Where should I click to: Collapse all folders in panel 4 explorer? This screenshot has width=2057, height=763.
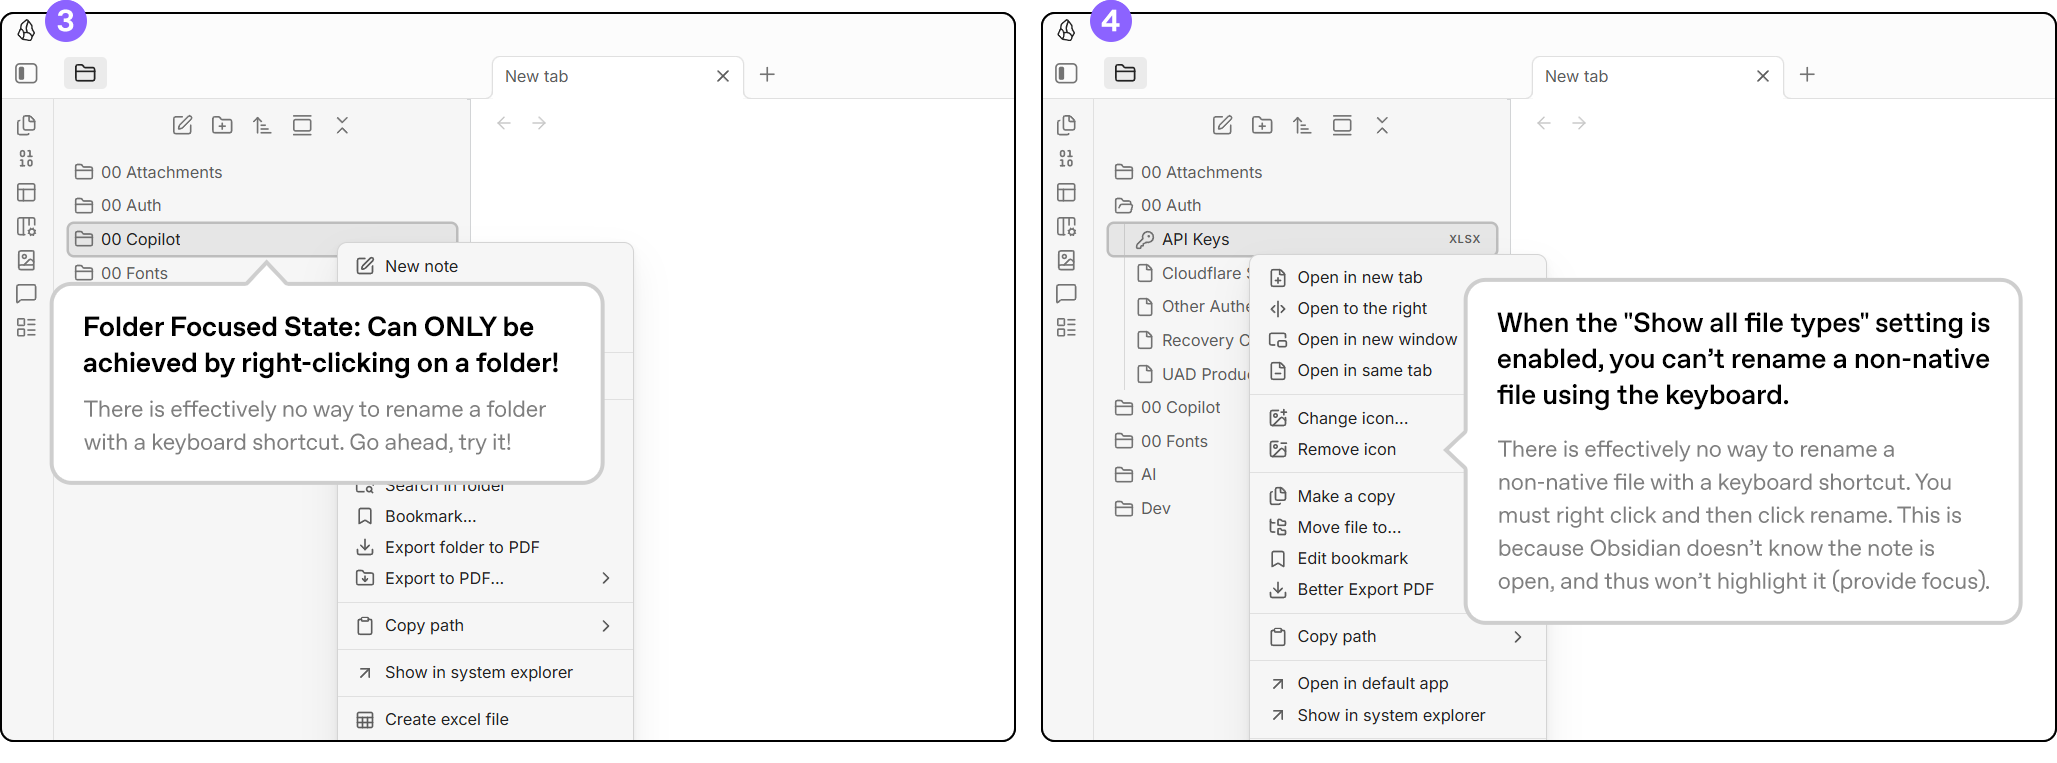(1382, 125)
